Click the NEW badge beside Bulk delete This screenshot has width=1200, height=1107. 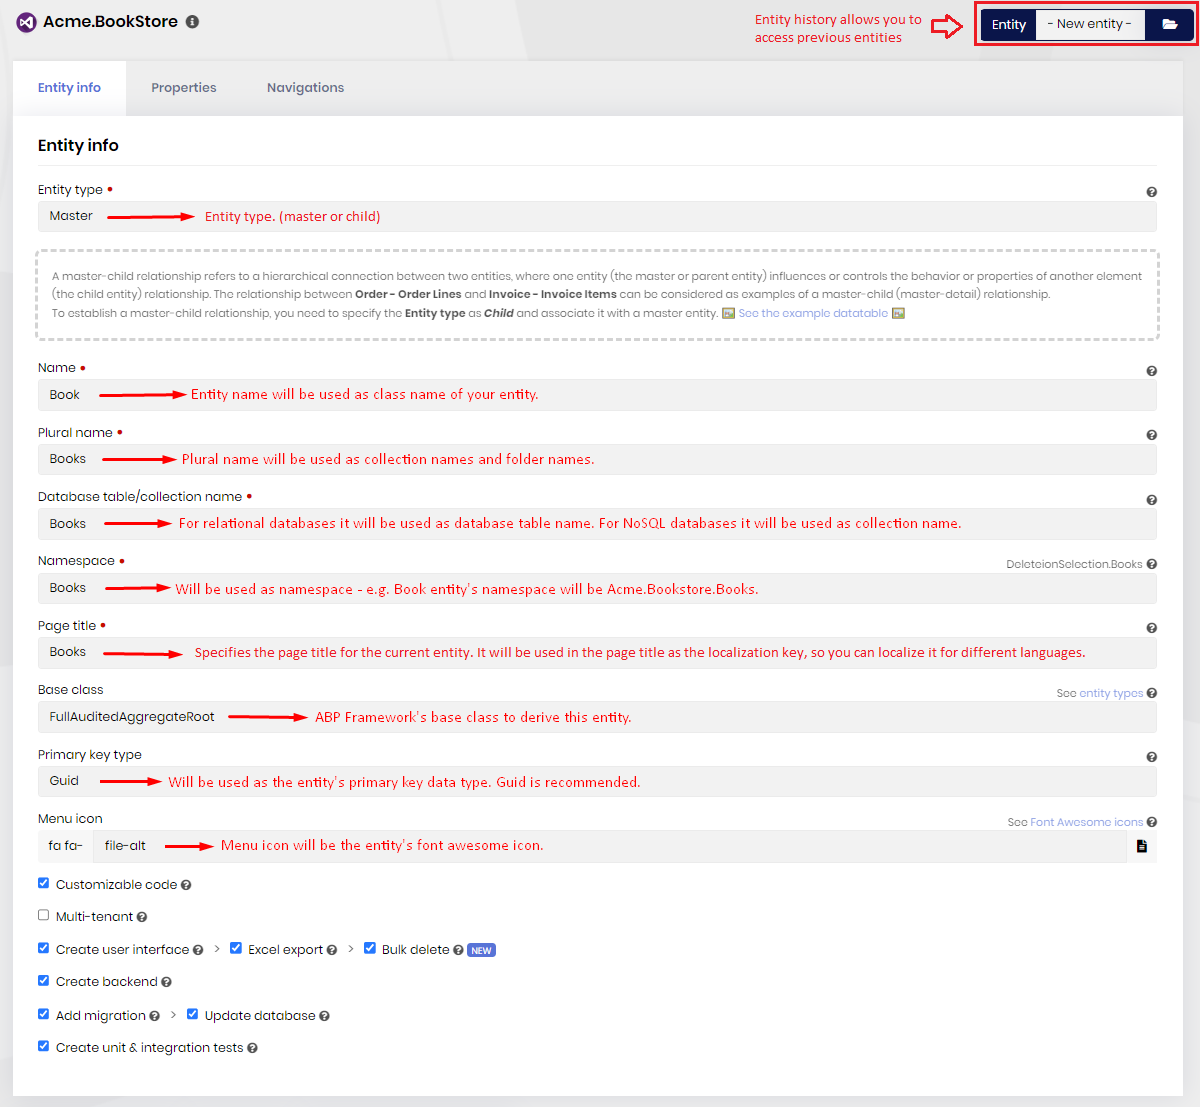[x=481, y=950]
